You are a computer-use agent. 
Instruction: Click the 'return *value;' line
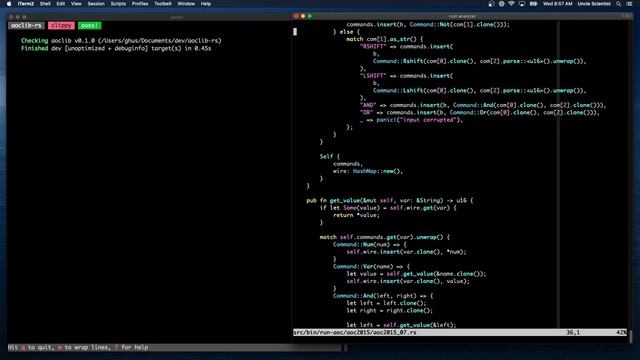pos(356,215)
